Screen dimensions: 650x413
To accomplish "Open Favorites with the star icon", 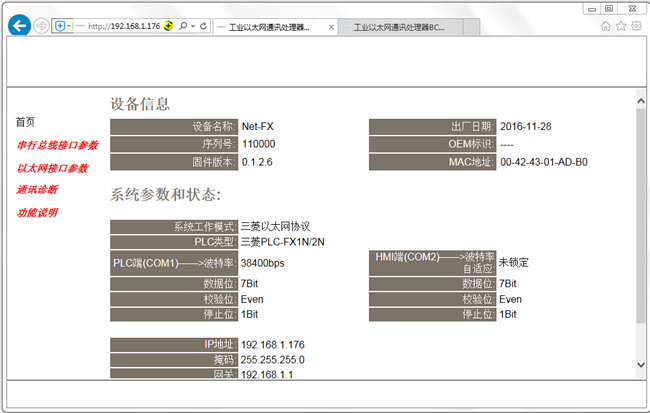I will click(621, 27).
